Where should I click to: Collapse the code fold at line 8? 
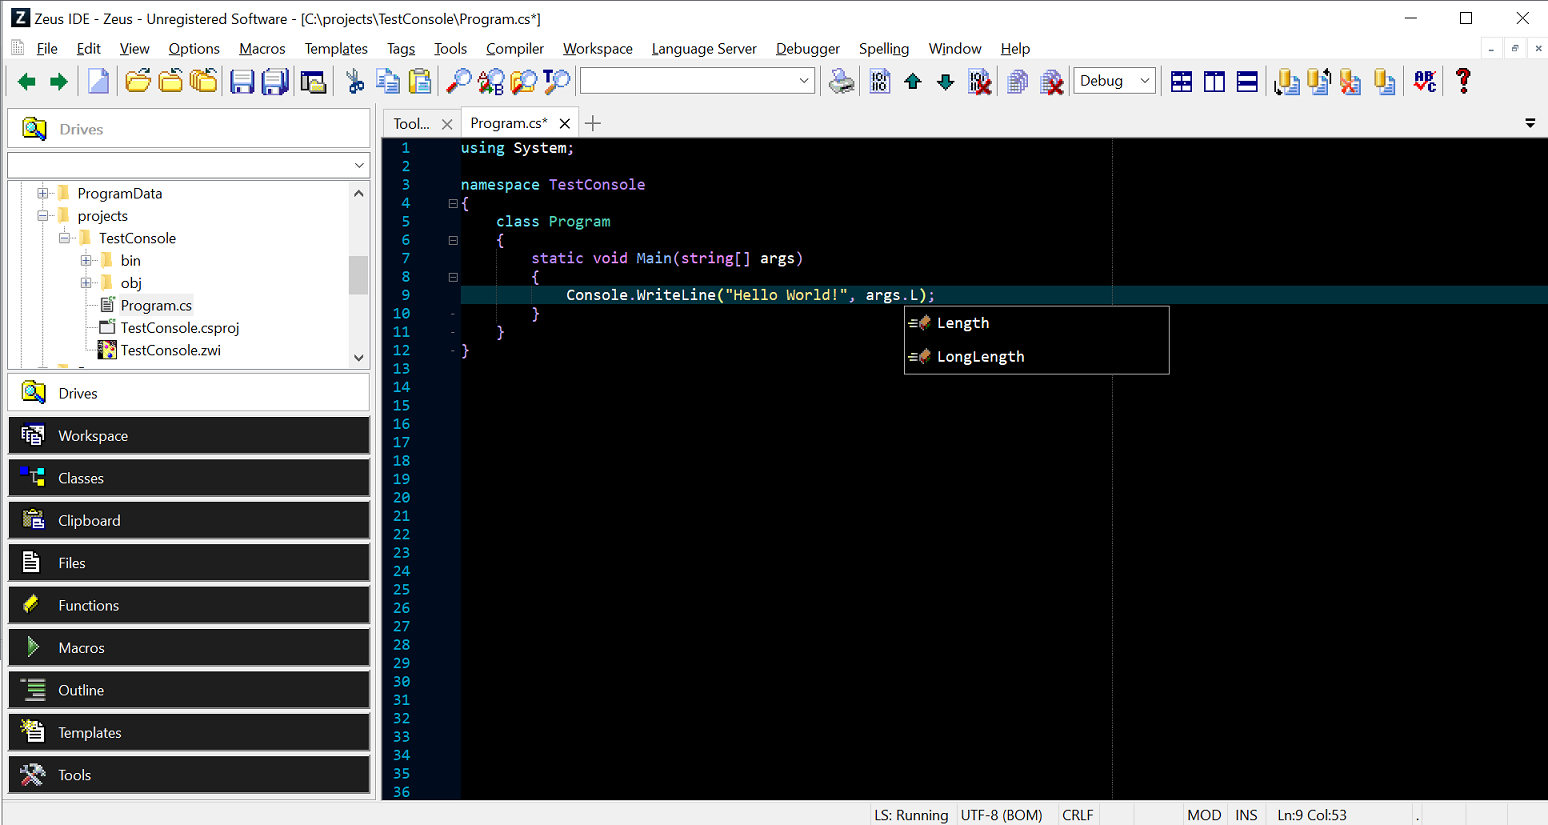tap(453, 277)
